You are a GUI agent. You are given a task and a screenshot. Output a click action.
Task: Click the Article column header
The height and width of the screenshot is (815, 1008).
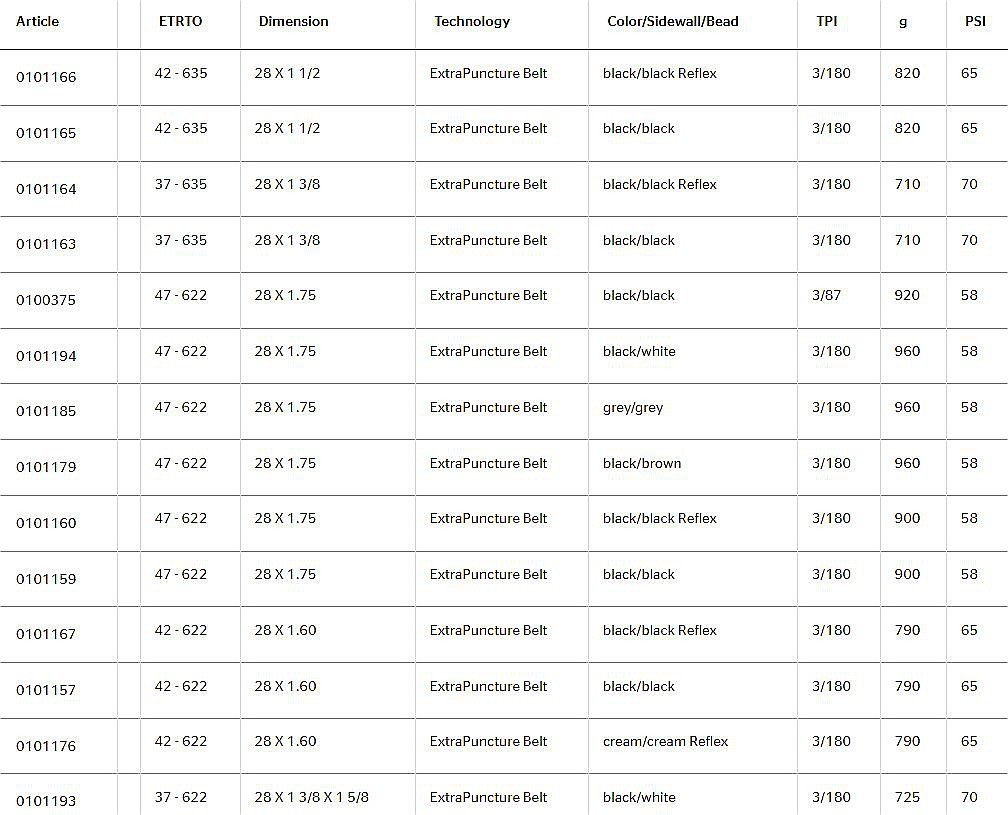pos(37,22)
